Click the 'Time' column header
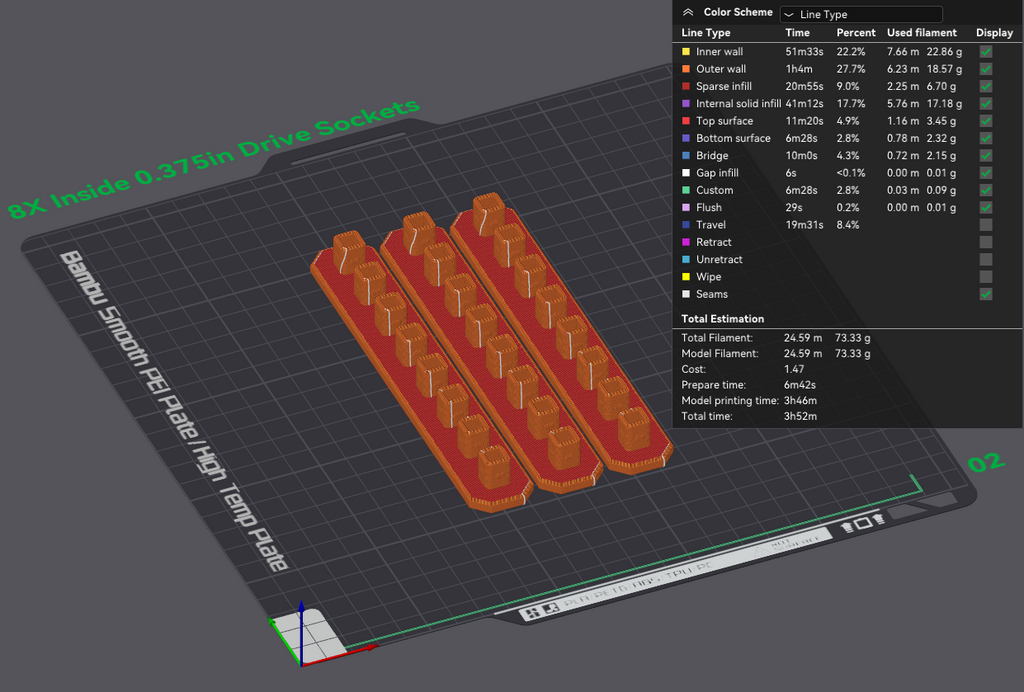This screenshot has height=692, width=1024. [x=797, y=33]
